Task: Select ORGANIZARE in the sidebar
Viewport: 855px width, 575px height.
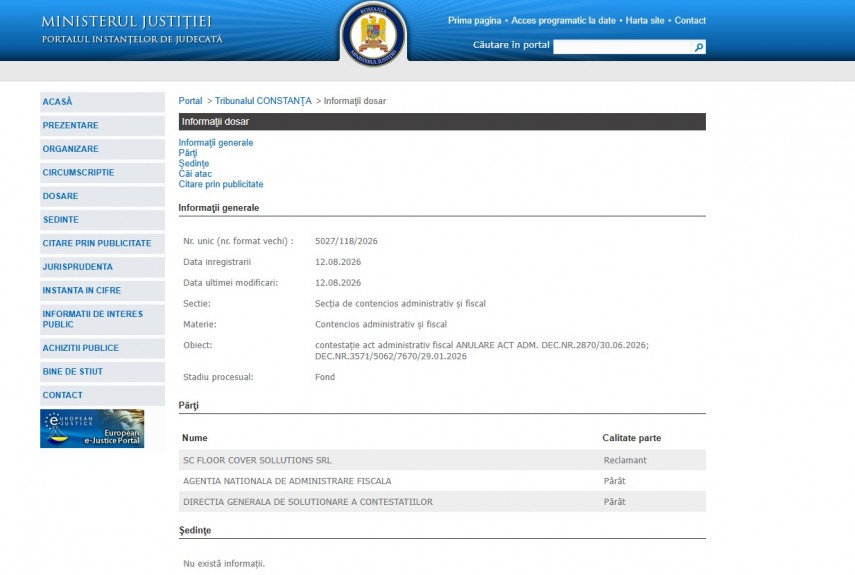Action: point(102,149)
